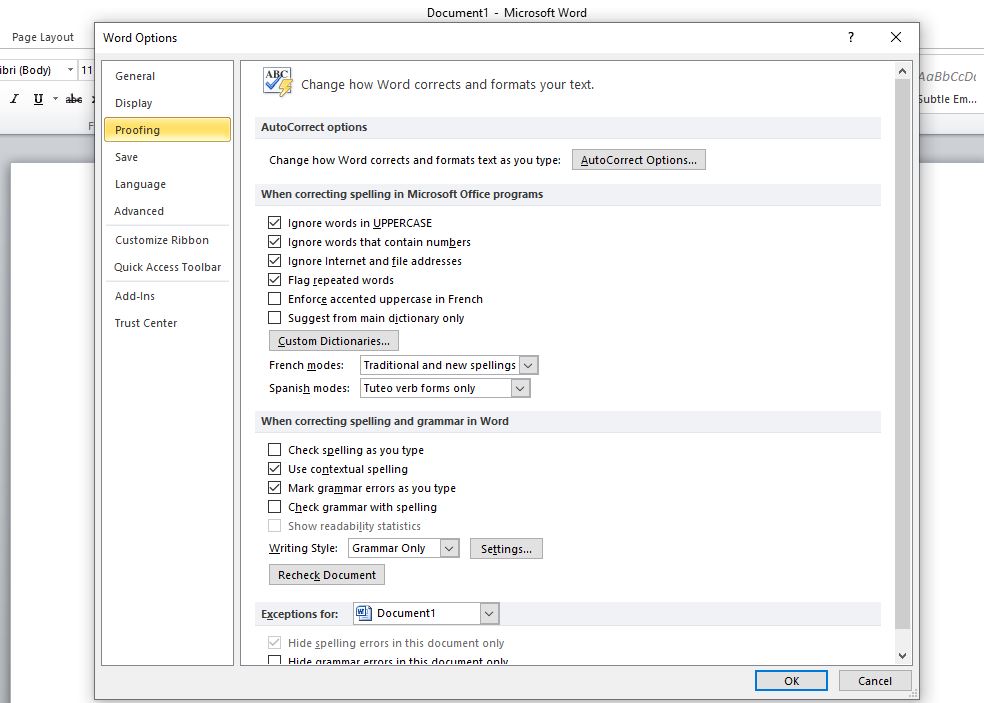
Task: Confirm with the OK button
Action: tap(791, 680)
